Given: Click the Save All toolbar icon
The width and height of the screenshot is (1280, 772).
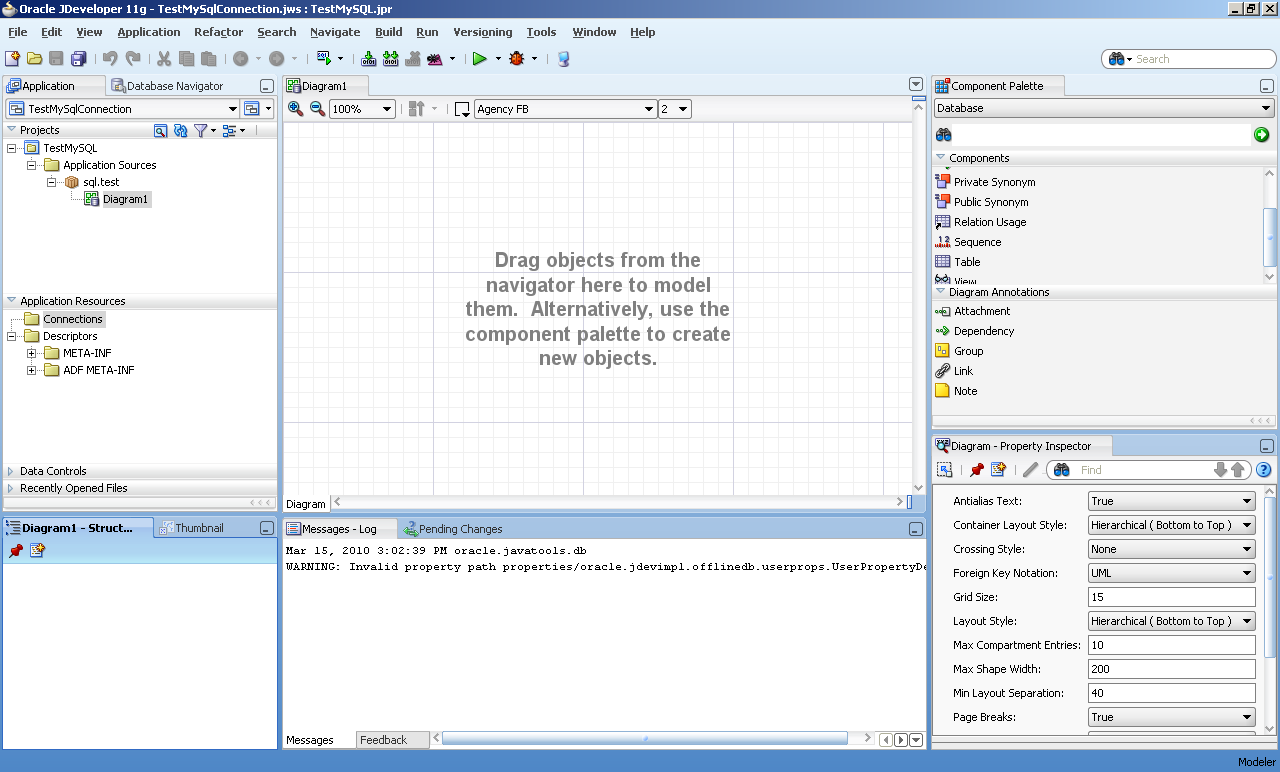Looking at the screenshot, I should 78,59.
